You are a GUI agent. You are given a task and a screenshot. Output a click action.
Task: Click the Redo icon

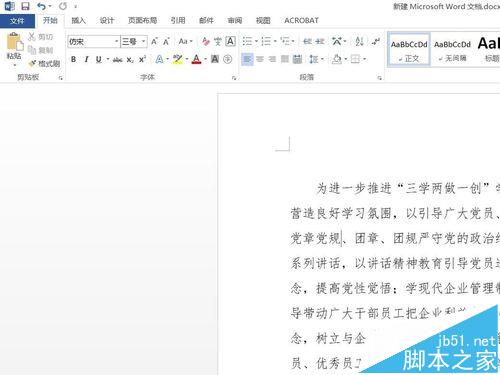click(63, 6)
